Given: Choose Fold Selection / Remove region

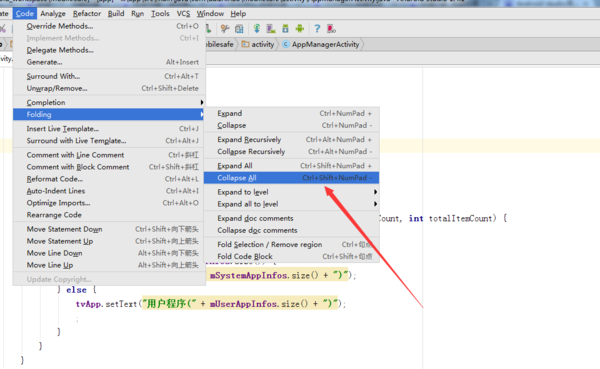Looking at the screenshot, I should [292, 245].
